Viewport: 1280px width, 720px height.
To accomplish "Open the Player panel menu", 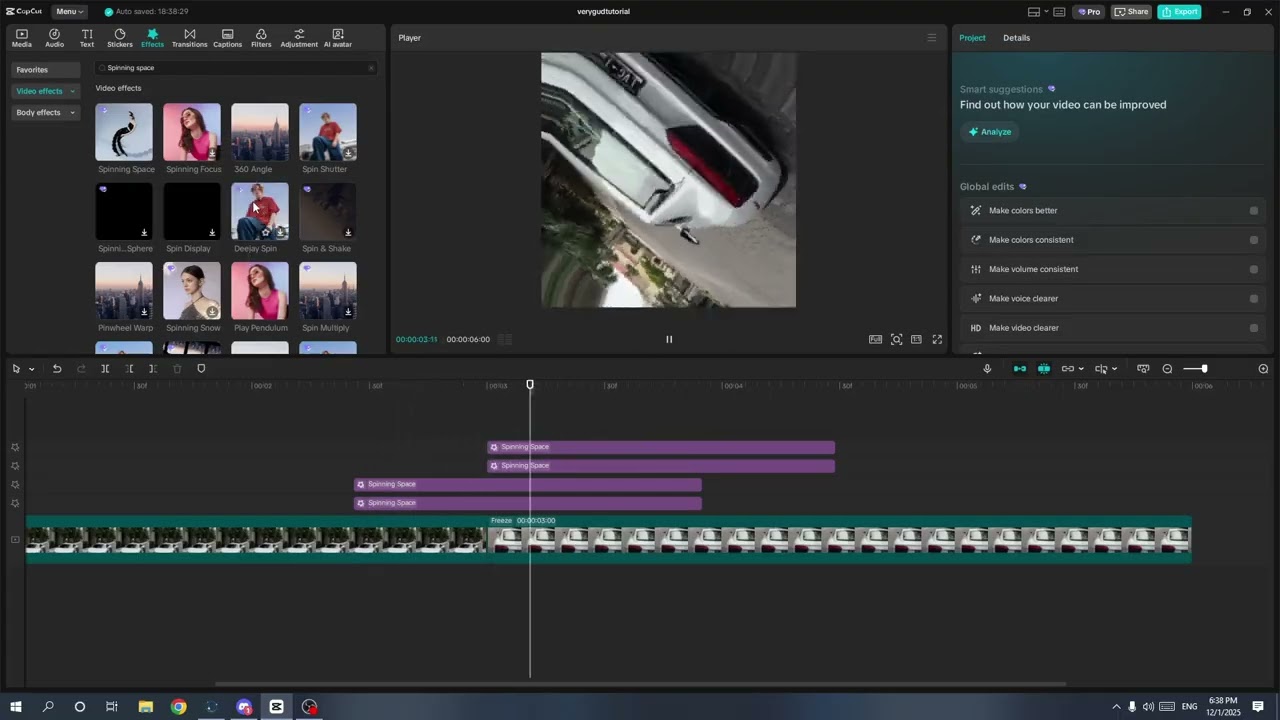I will 932,38.
